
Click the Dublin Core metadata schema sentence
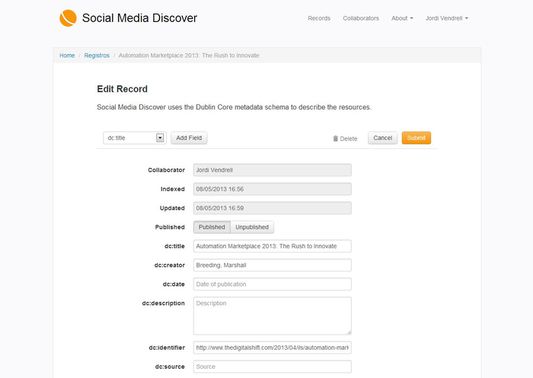tap(234, 107)
